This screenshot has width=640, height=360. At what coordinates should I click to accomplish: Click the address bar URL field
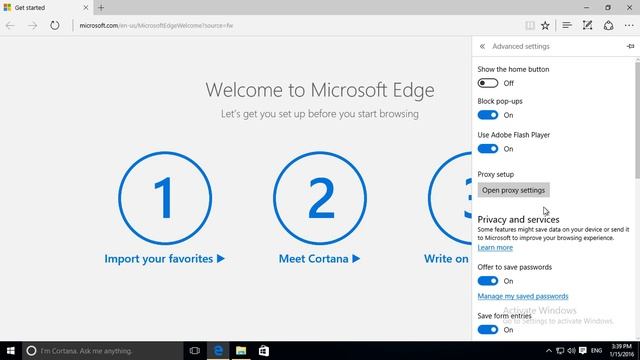[298, 26]
